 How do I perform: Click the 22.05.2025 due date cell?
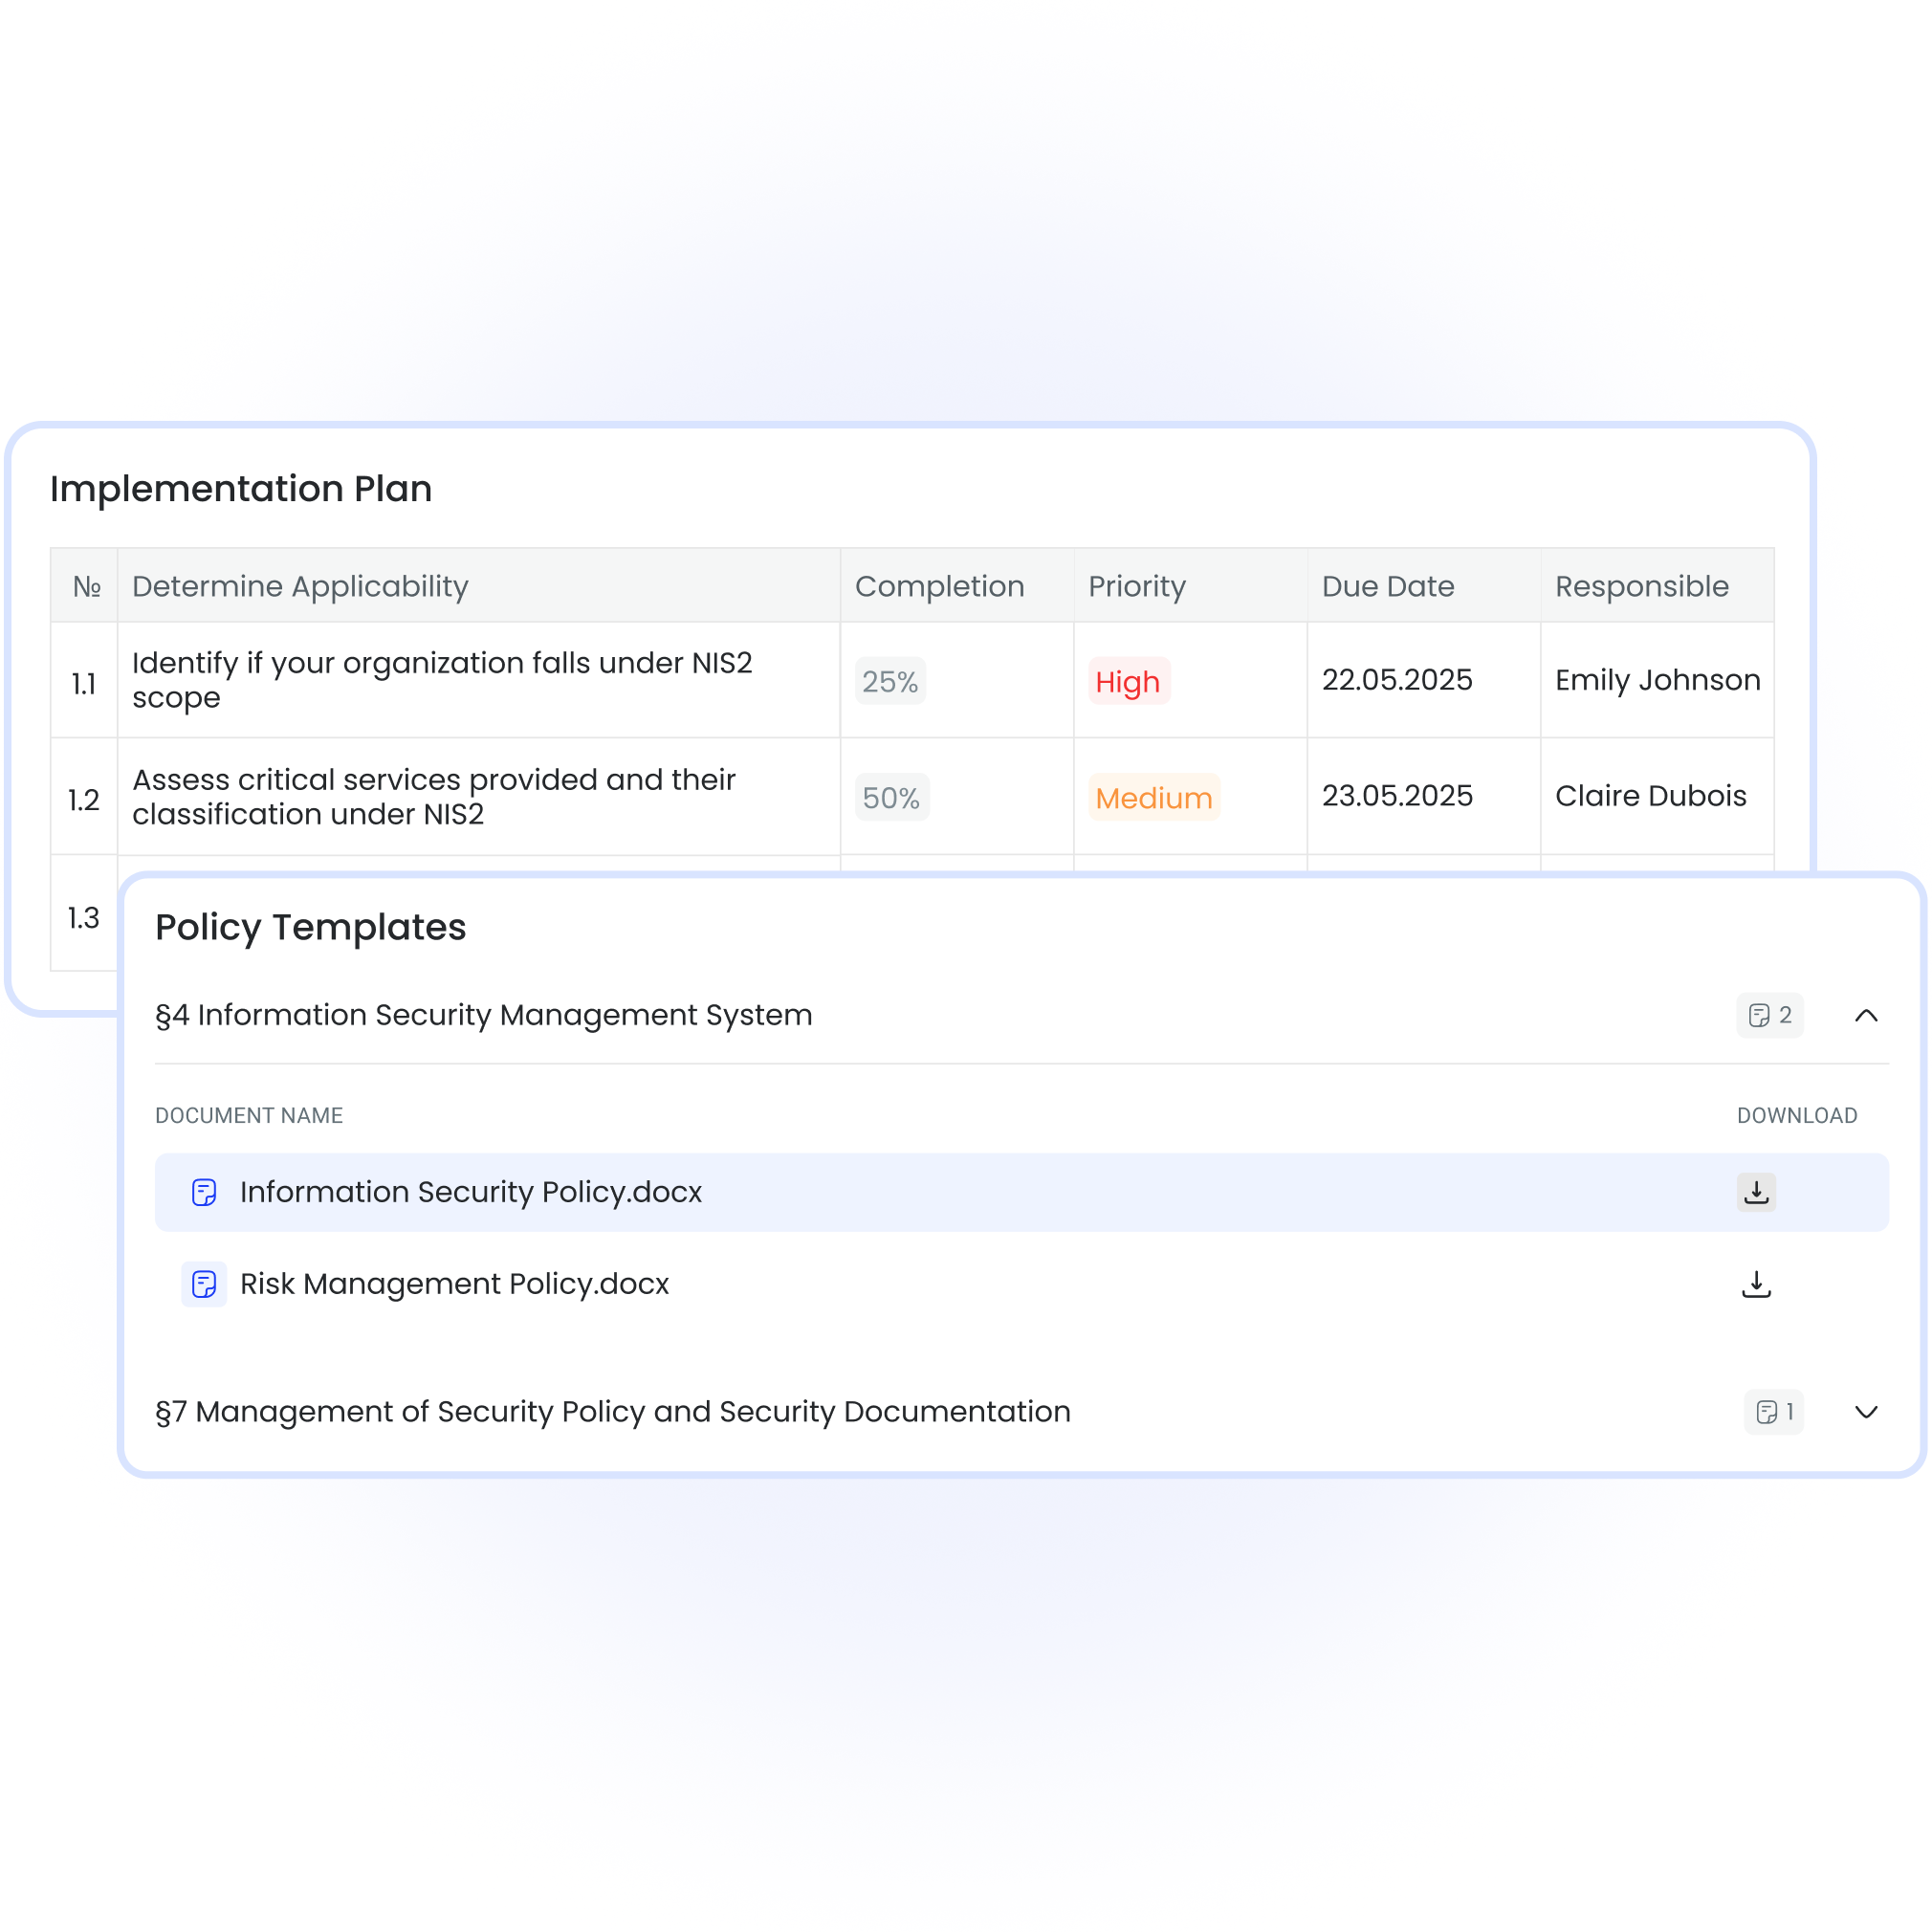1397,680
